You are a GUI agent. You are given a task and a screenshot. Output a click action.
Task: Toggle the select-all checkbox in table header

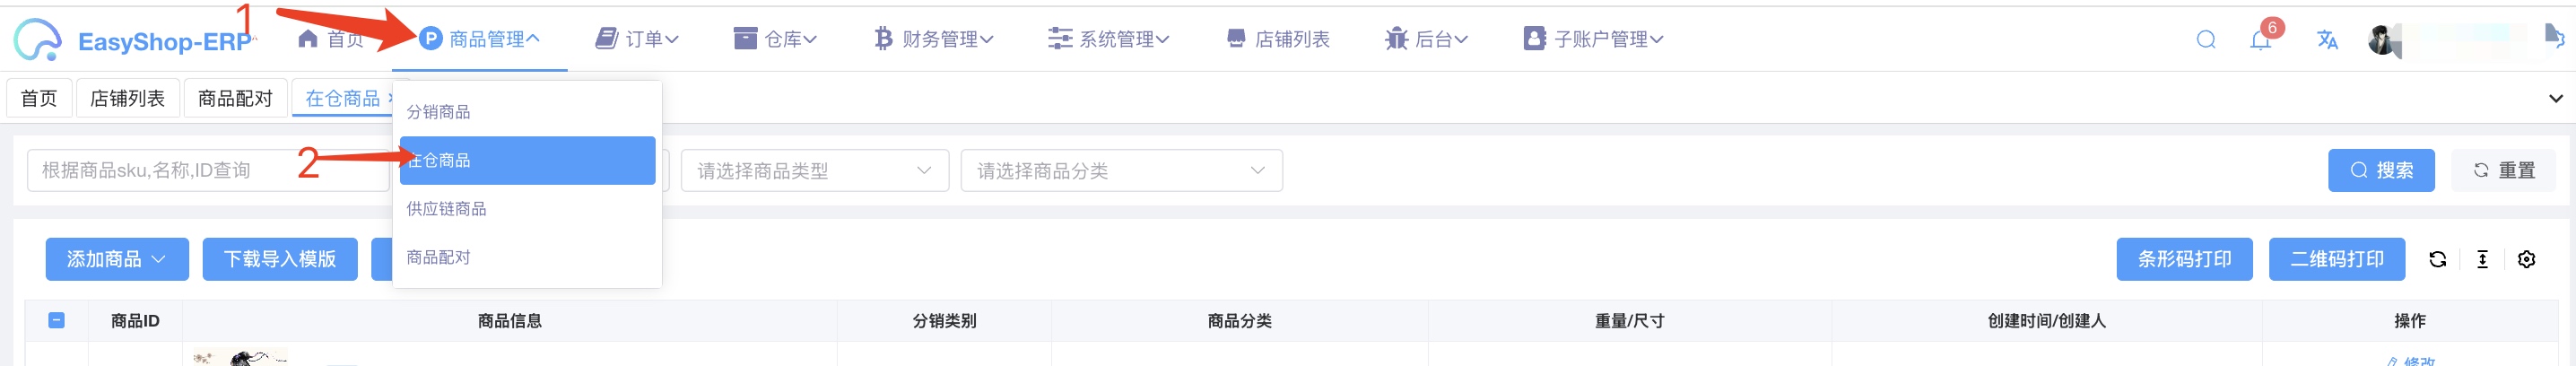click(56, 320)
